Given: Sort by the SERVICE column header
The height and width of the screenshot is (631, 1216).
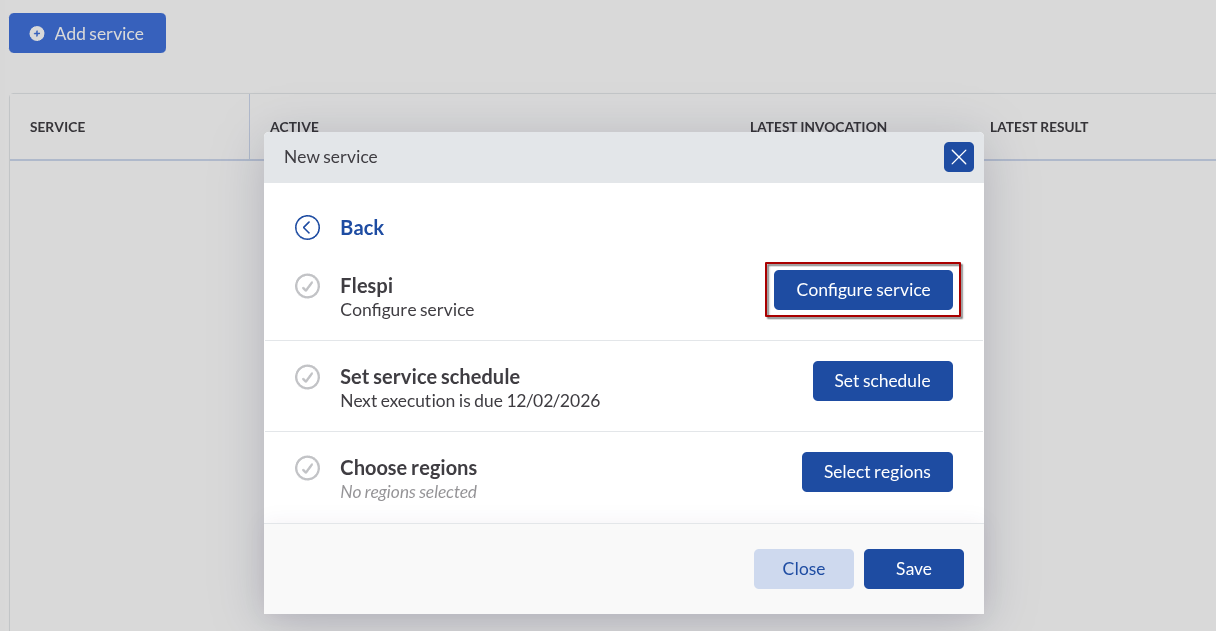Looking at the screenshot, I should click(x=57, y=127).
